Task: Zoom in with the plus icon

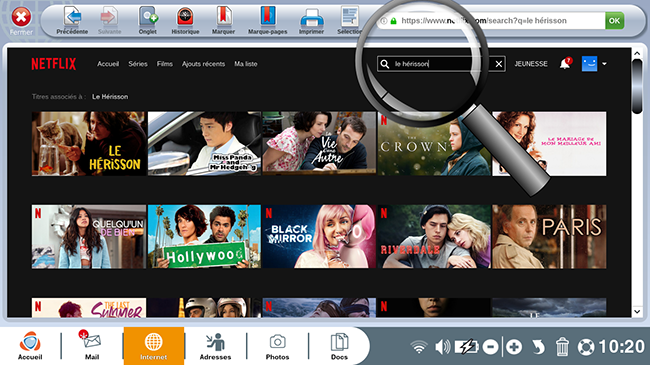Action: [514, 347]
